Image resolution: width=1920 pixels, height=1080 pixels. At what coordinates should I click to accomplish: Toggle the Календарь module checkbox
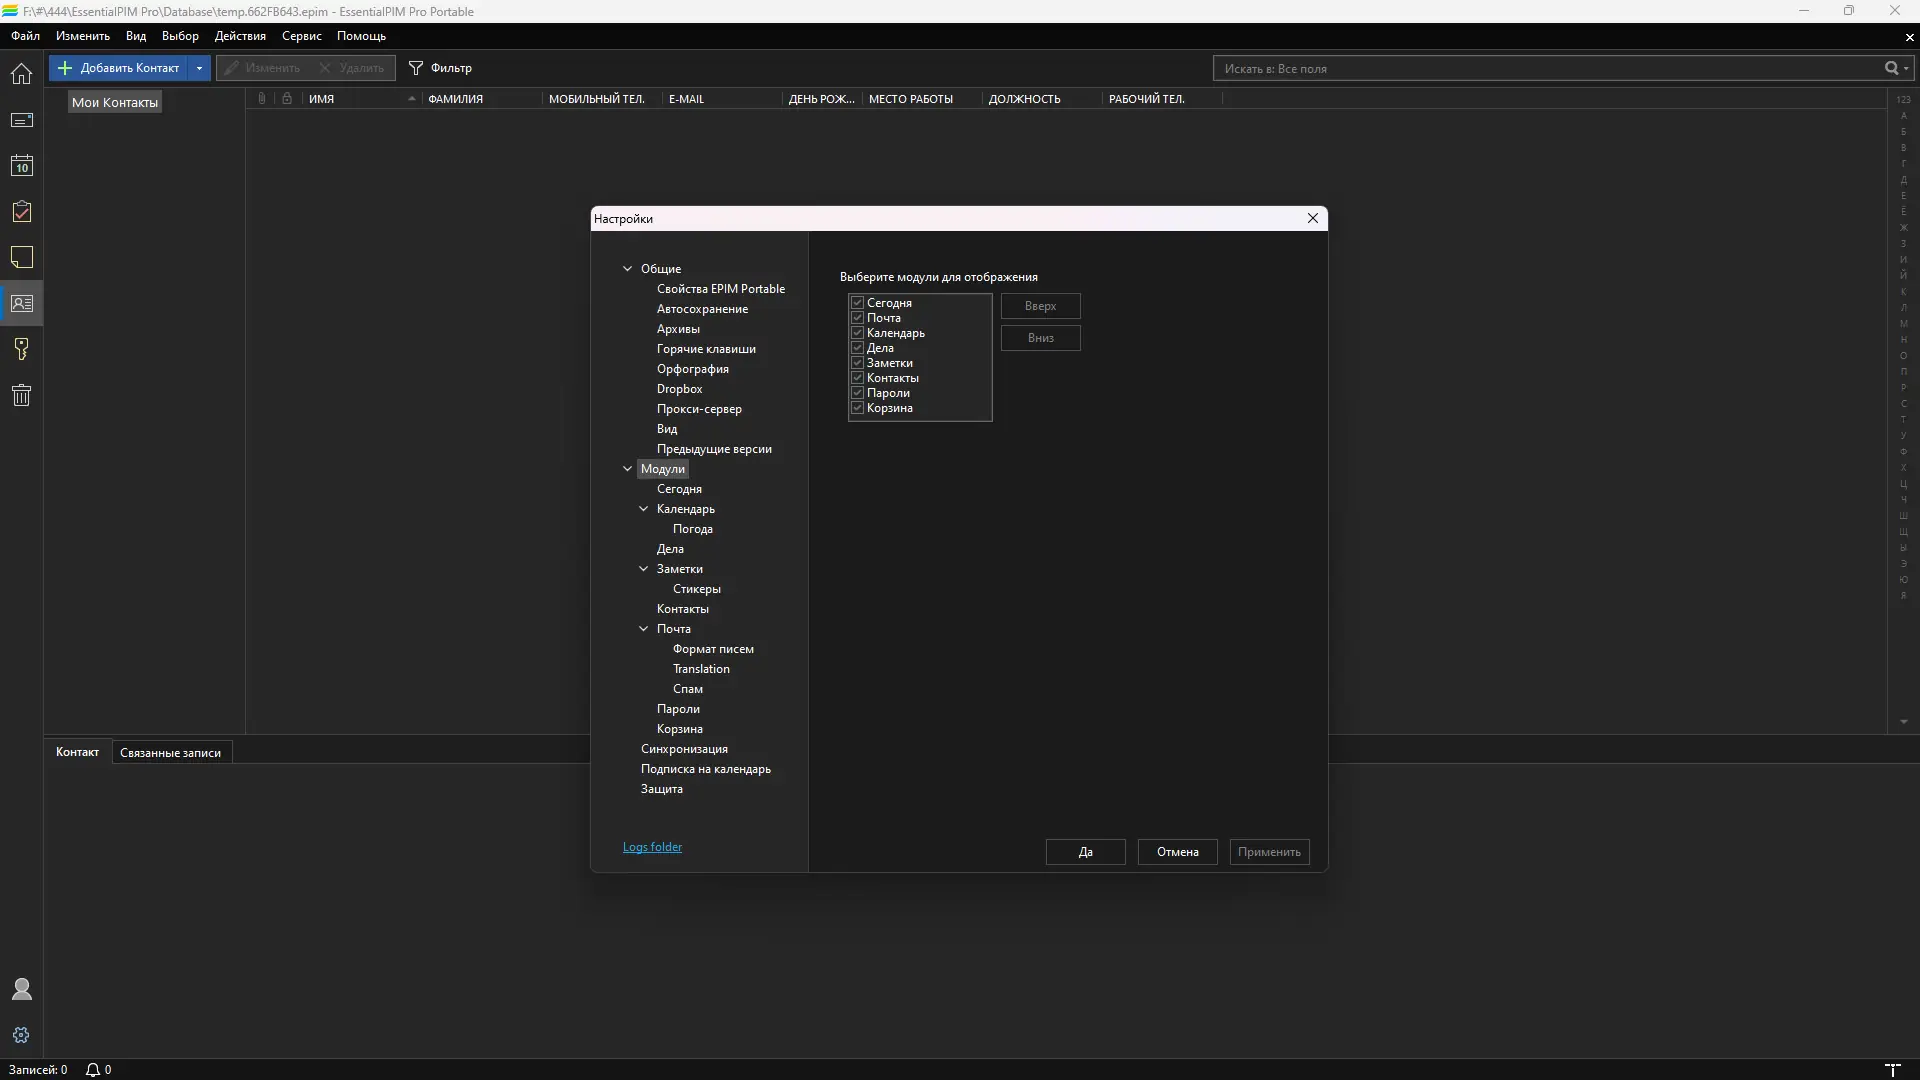coord(857,333)
